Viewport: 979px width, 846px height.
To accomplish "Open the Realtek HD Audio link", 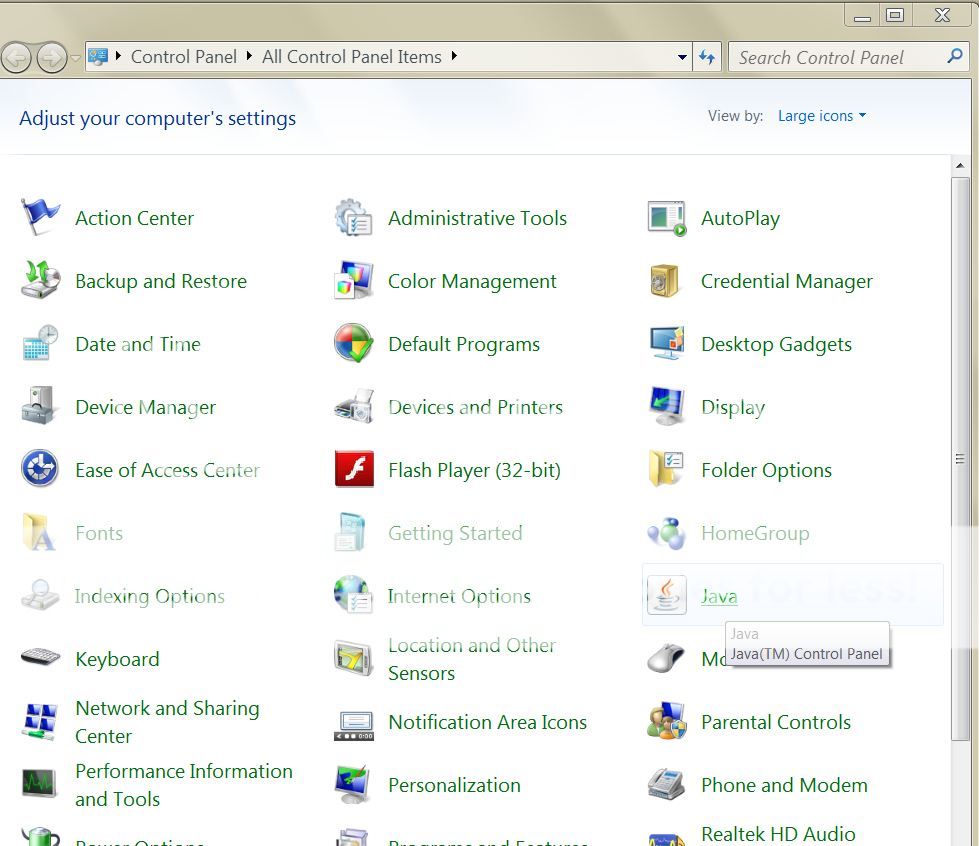I will 778,834.
